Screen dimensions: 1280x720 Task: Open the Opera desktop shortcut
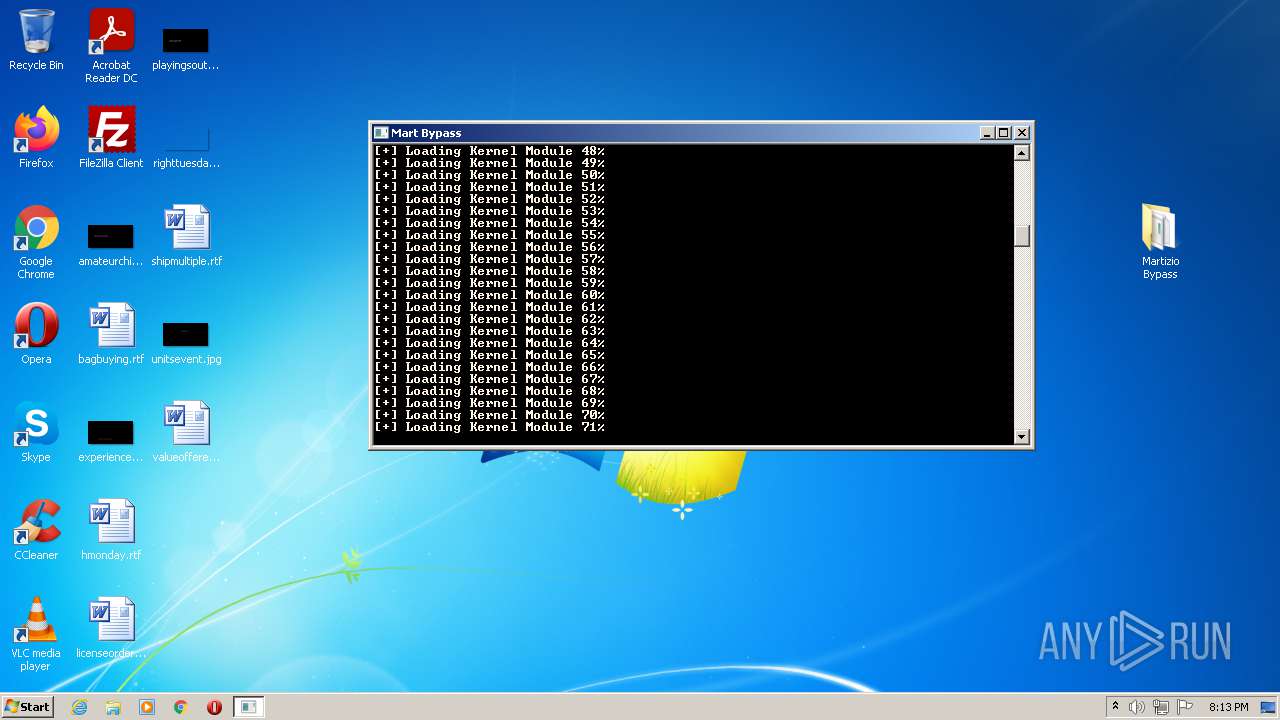36,334
